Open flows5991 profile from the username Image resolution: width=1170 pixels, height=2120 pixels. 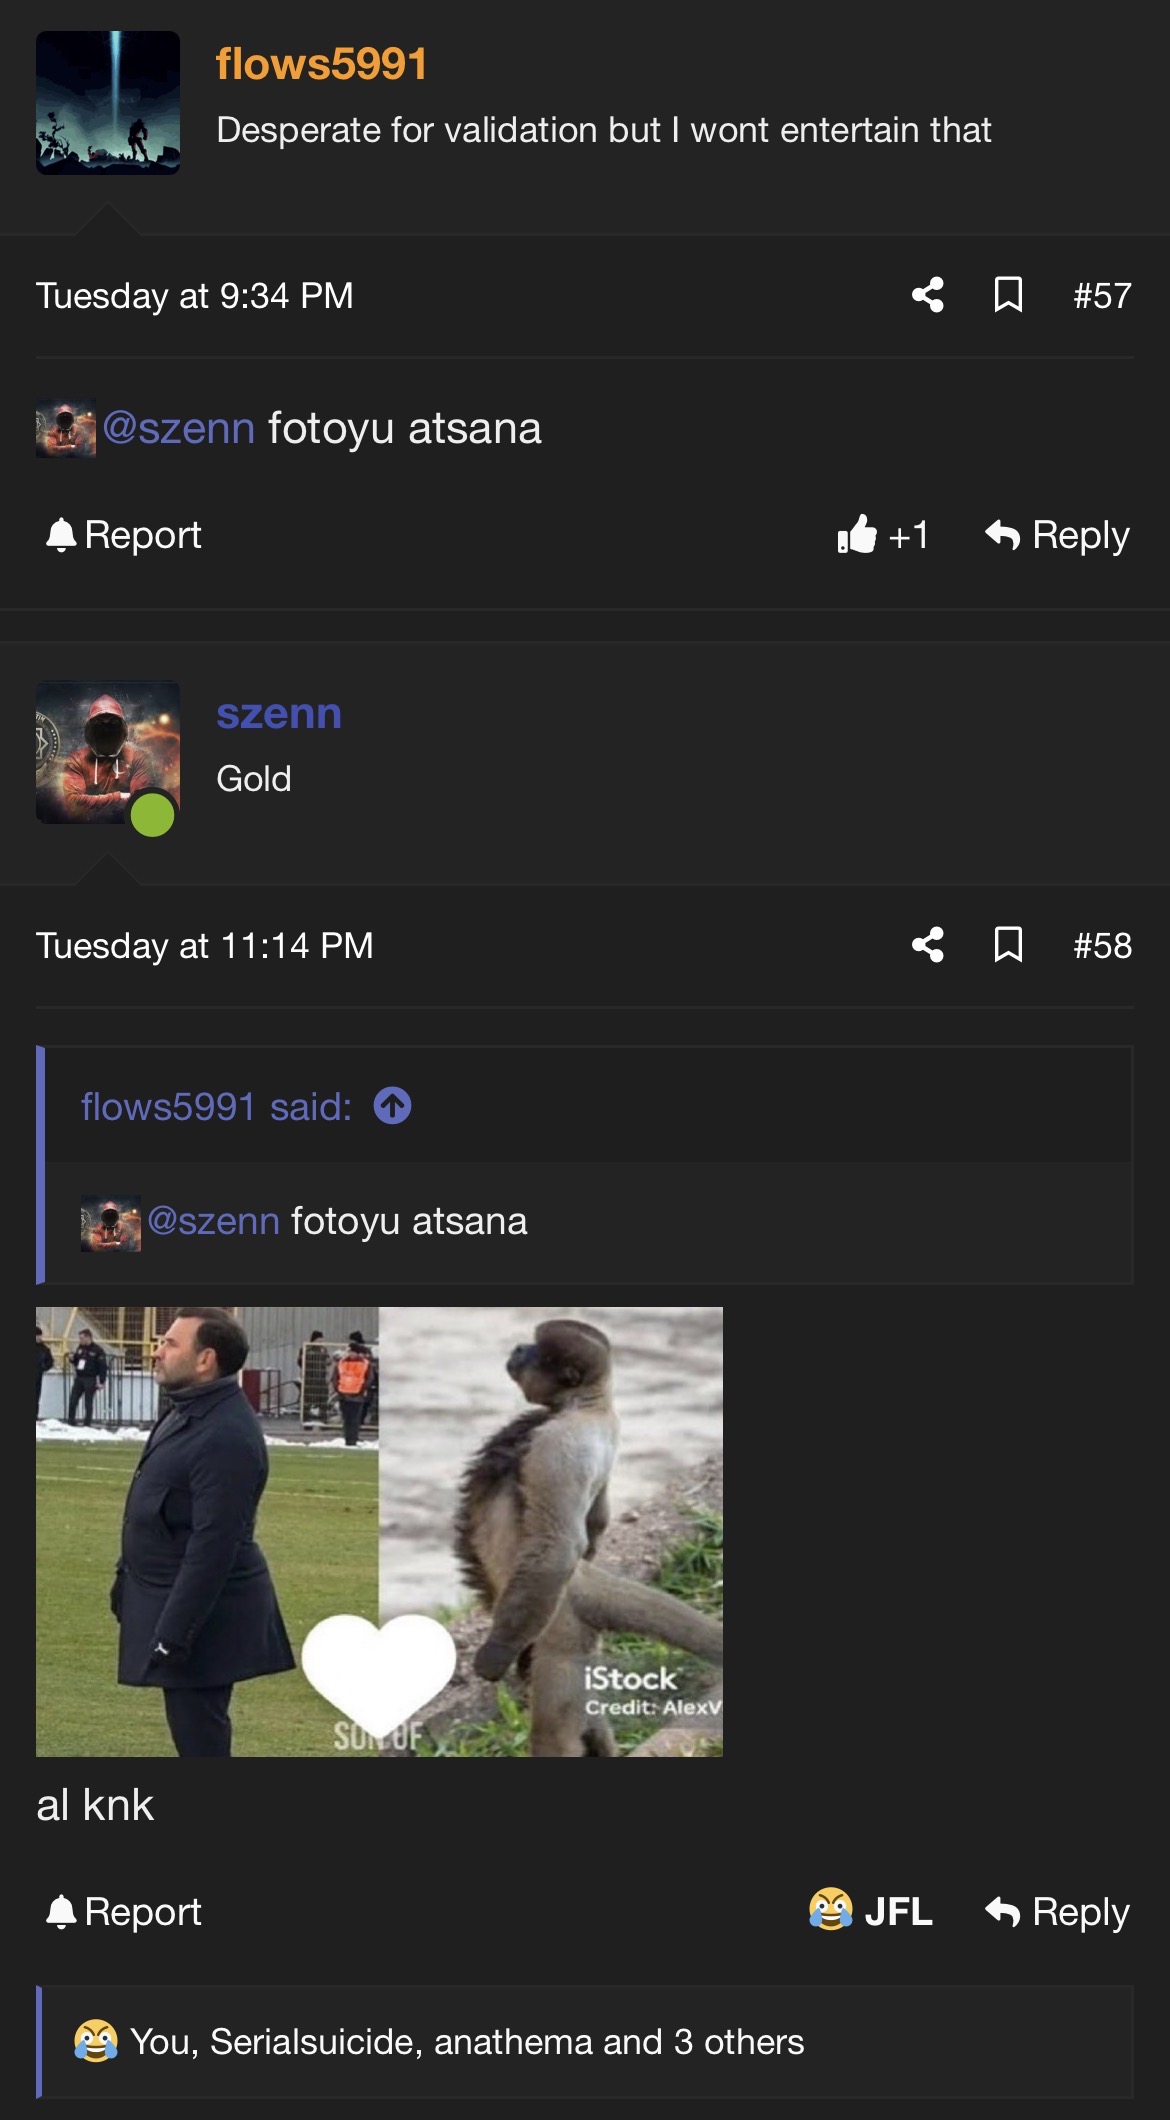(x=322, y=64)
